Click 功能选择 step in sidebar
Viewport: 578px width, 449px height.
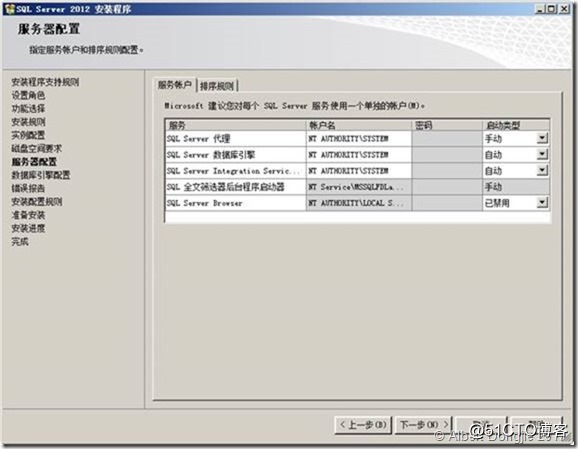pos(28,108)
